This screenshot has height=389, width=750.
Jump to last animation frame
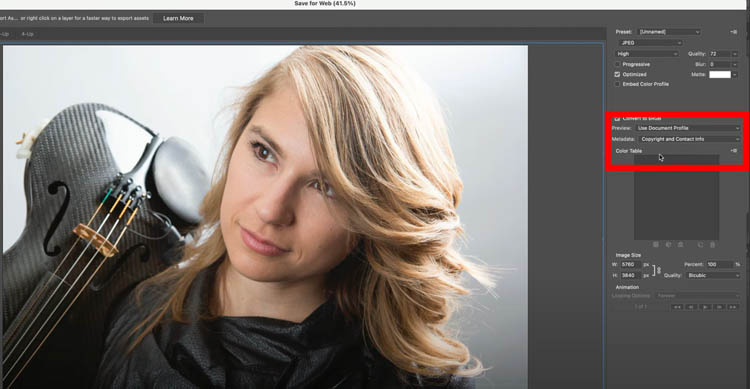[x=733, y=307]
